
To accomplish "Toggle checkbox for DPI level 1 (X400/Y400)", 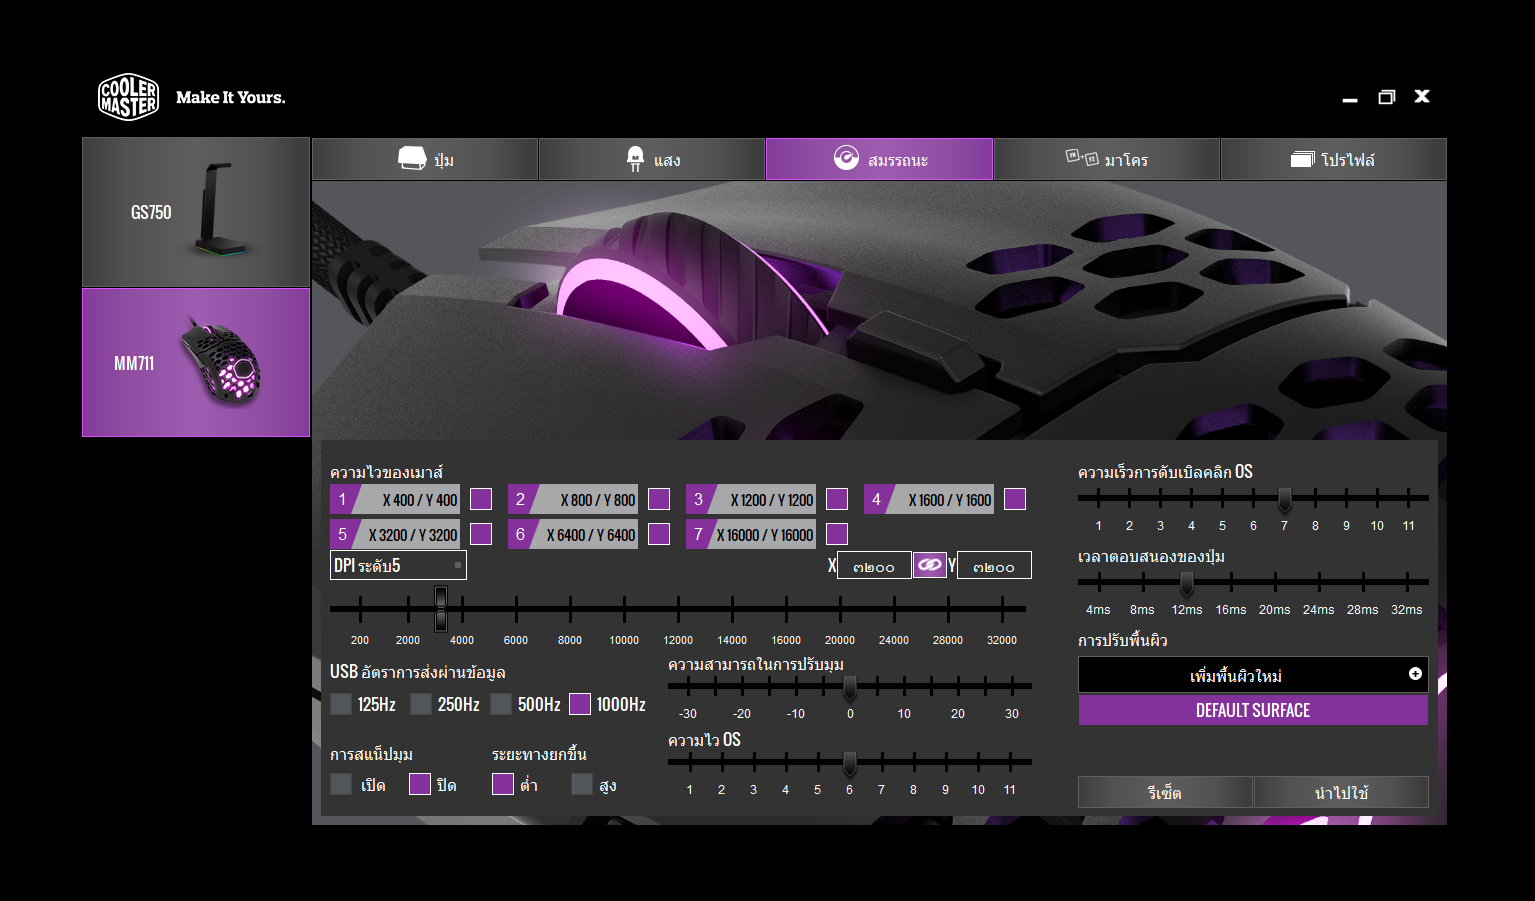I will coord(481,499).
